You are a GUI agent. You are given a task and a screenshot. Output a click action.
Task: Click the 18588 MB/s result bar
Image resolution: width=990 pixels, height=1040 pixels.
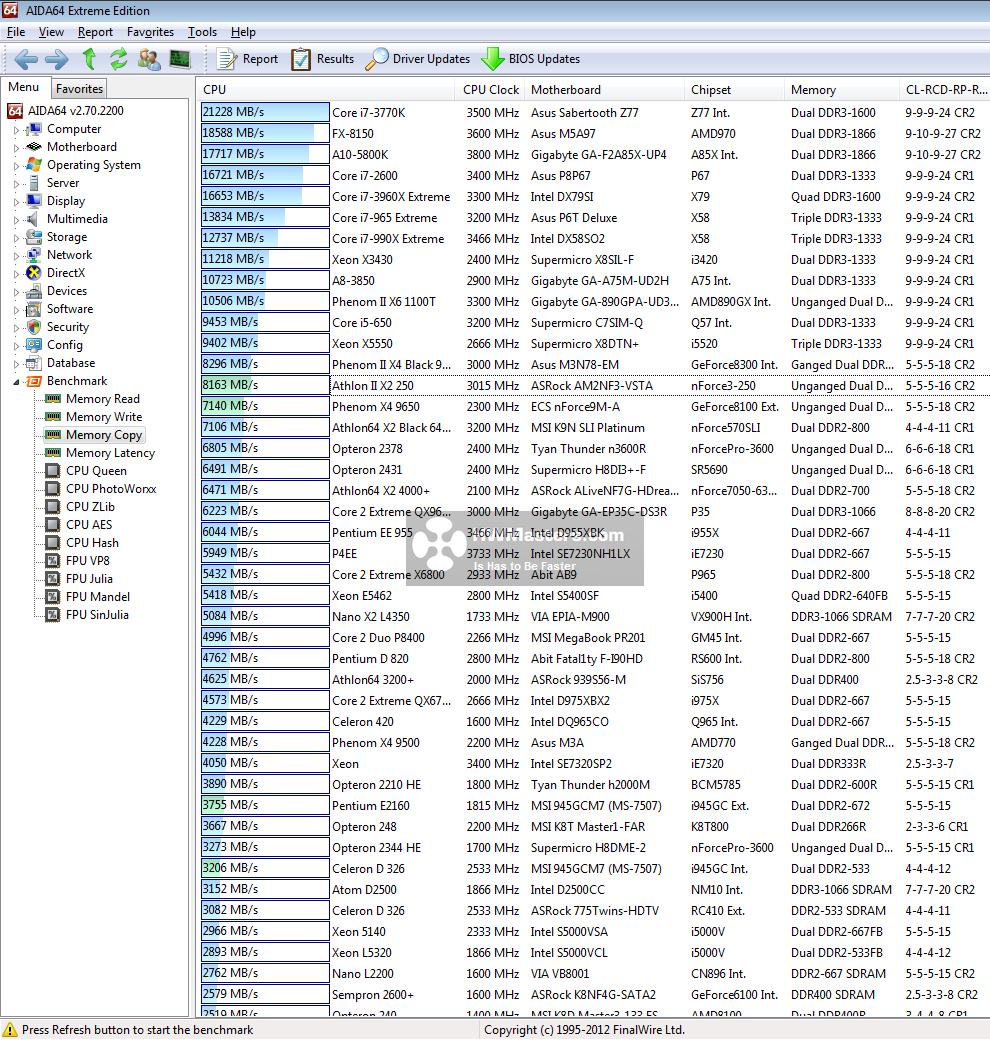click(x=265, y=133)
